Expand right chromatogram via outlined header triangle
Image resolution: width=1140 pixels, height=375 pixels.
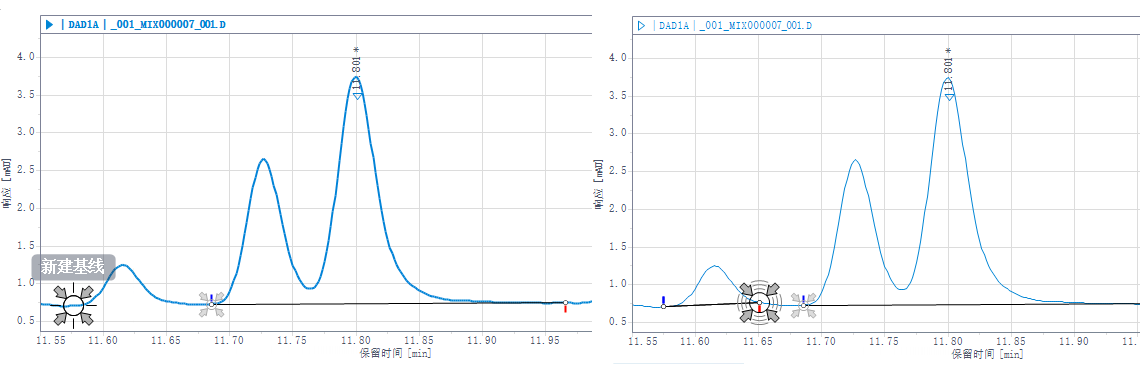click(641, 25)
